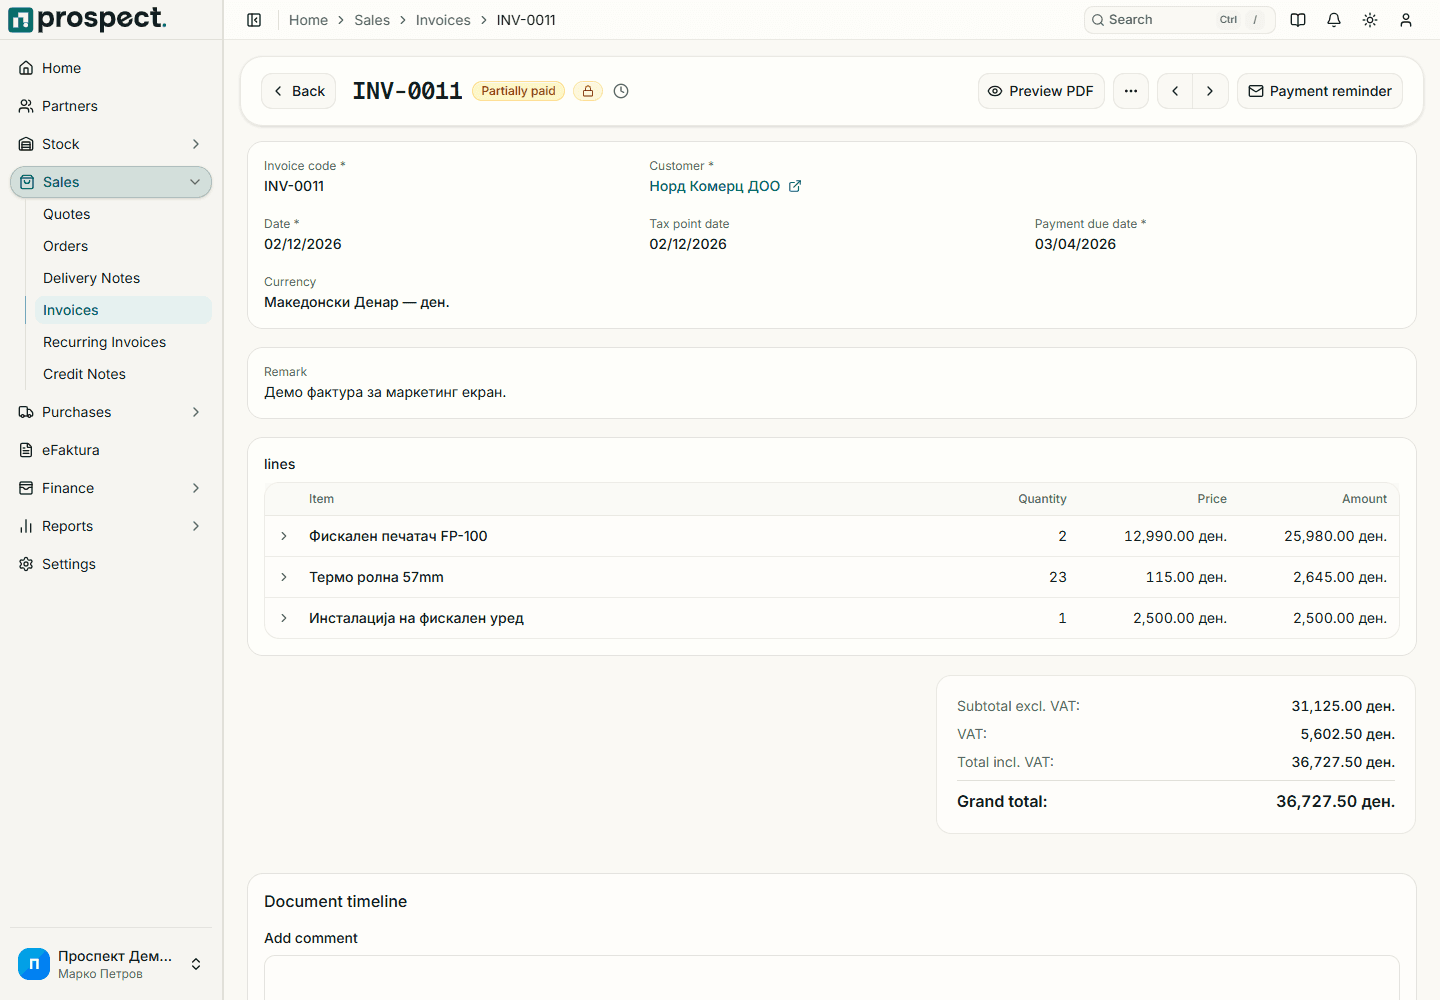Expand the Фискален печатач FP-100 line
The height and width of the screenshot is (1000, 1440).
click(x=284, y=536)
